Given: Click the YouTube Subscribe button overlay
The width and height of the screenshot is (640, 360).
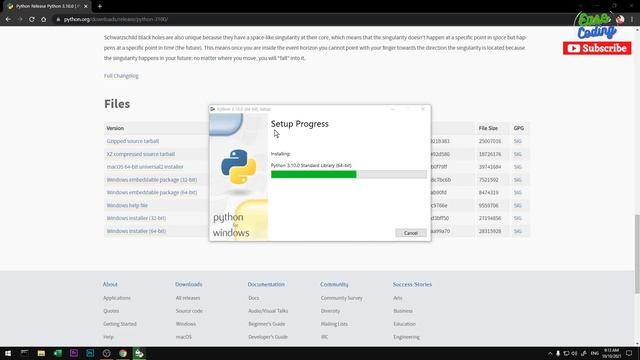Looking at the screenshot, I should [x=597, y=48].
